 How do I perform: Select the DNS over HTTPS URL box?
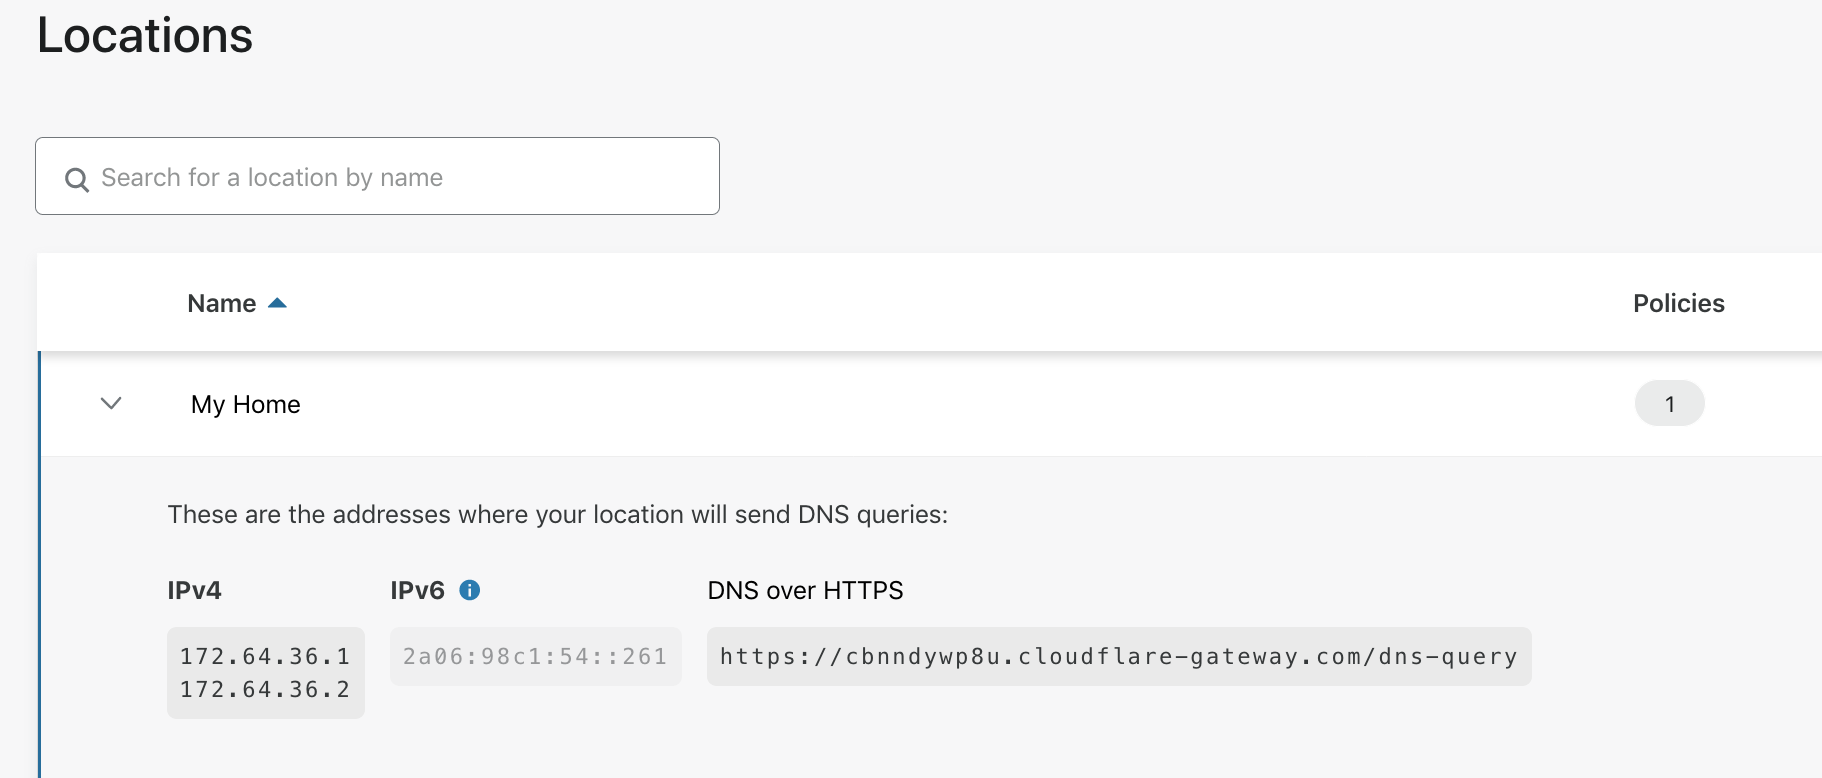pyautogui.click(x=1119, y=656)
